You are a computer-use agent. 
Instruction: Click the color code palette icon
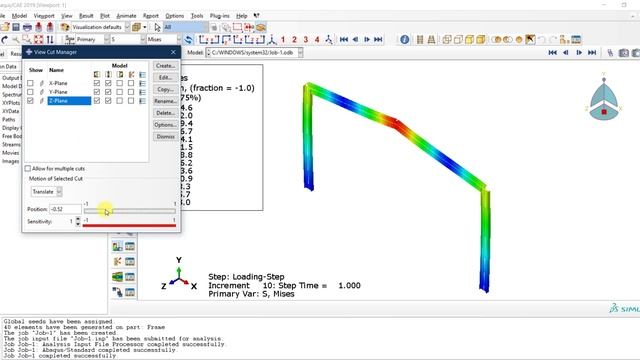click(64, 27)
